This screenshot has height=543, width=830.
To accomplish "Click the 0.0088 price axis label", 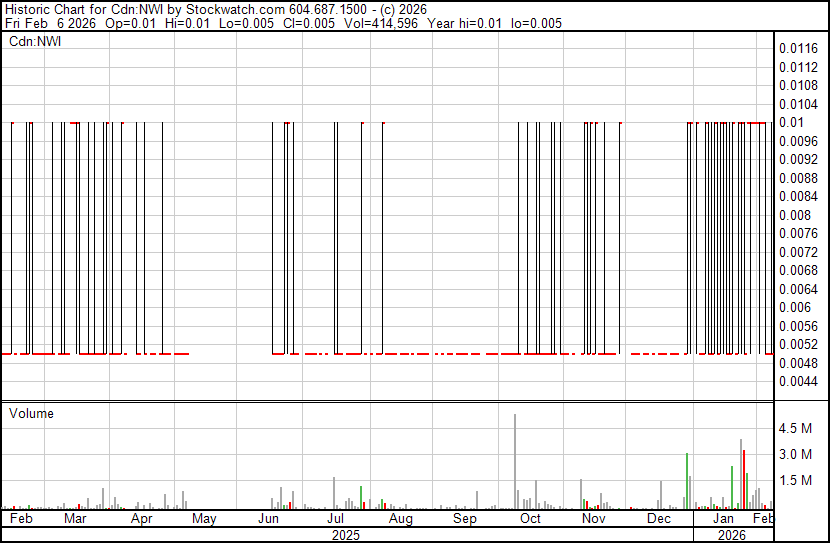I will pos(798,178).
